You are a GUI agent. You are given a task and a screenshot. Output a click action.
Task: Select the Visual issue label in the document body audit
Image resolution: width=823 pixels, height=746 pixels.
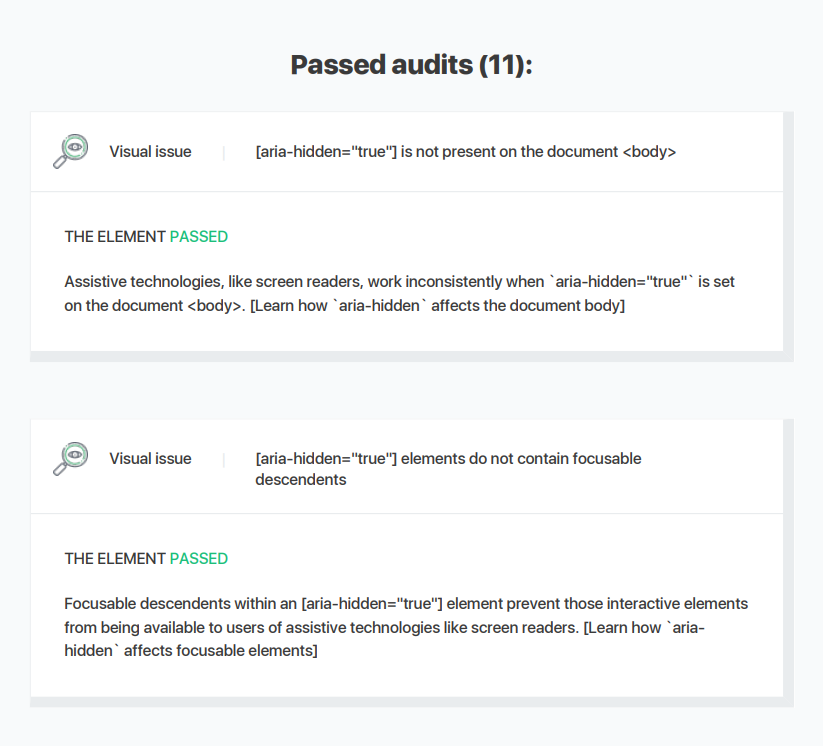click(x=150, y=152)
